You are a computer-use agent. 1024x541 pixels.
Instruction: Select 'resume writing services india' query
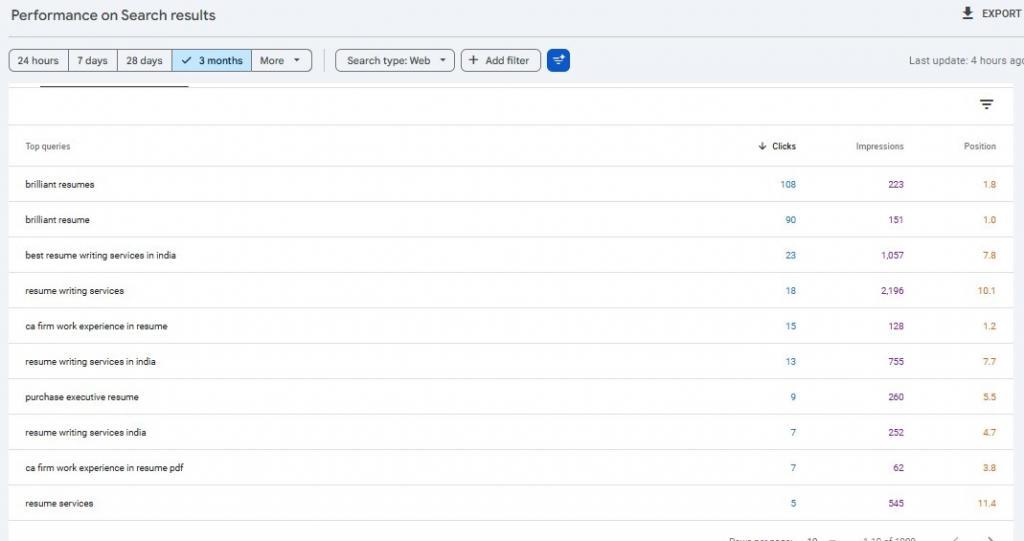click(x=86, y=432)
